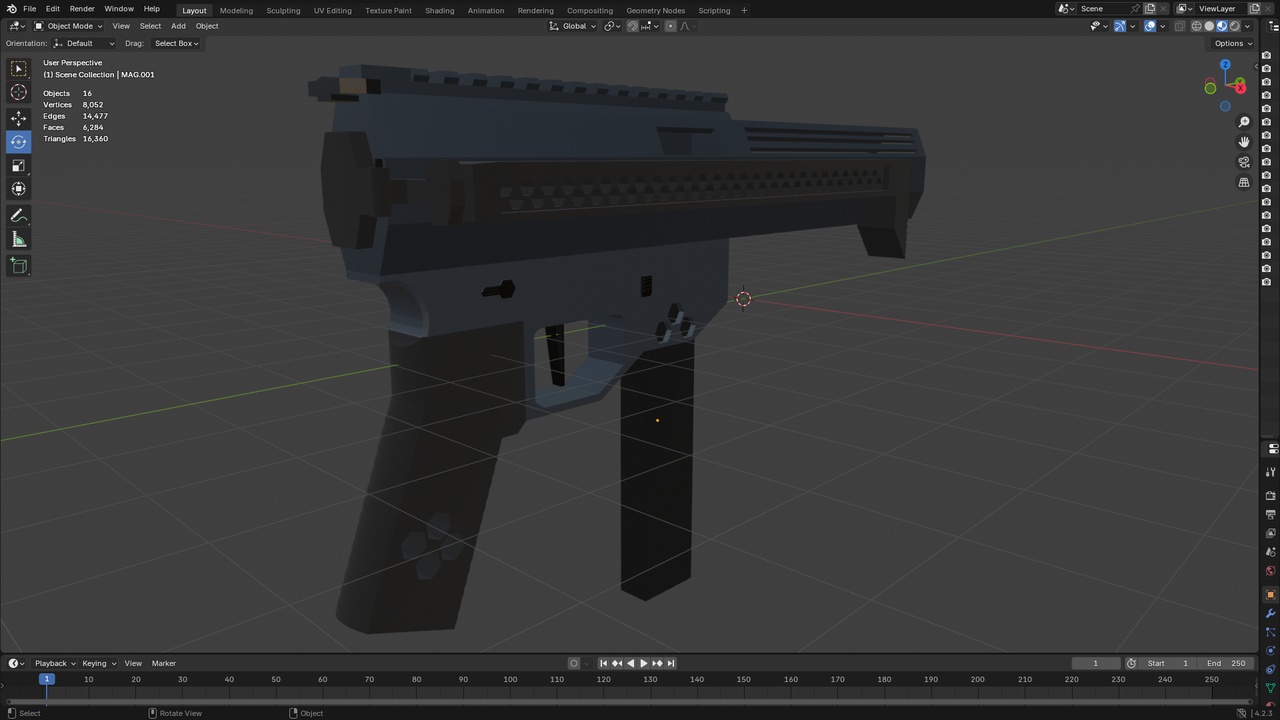Screen dimensions: 1280x720
Task: Select the Rotate tool
Action: [19, 141]
